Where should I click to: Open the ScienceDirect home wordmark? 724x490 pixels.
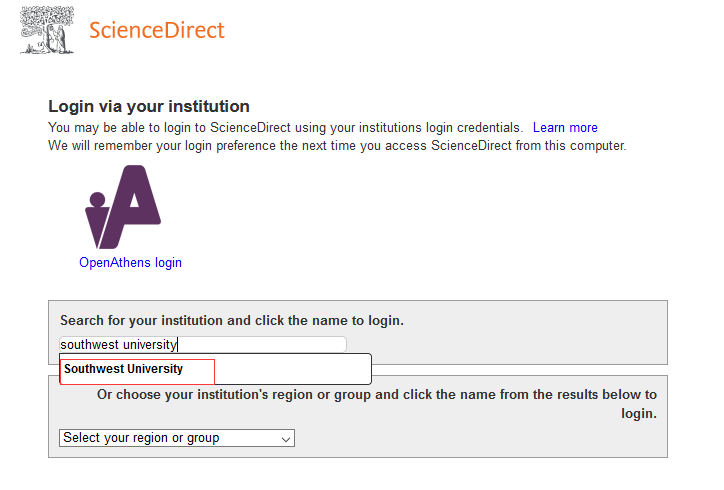point(157,30)
